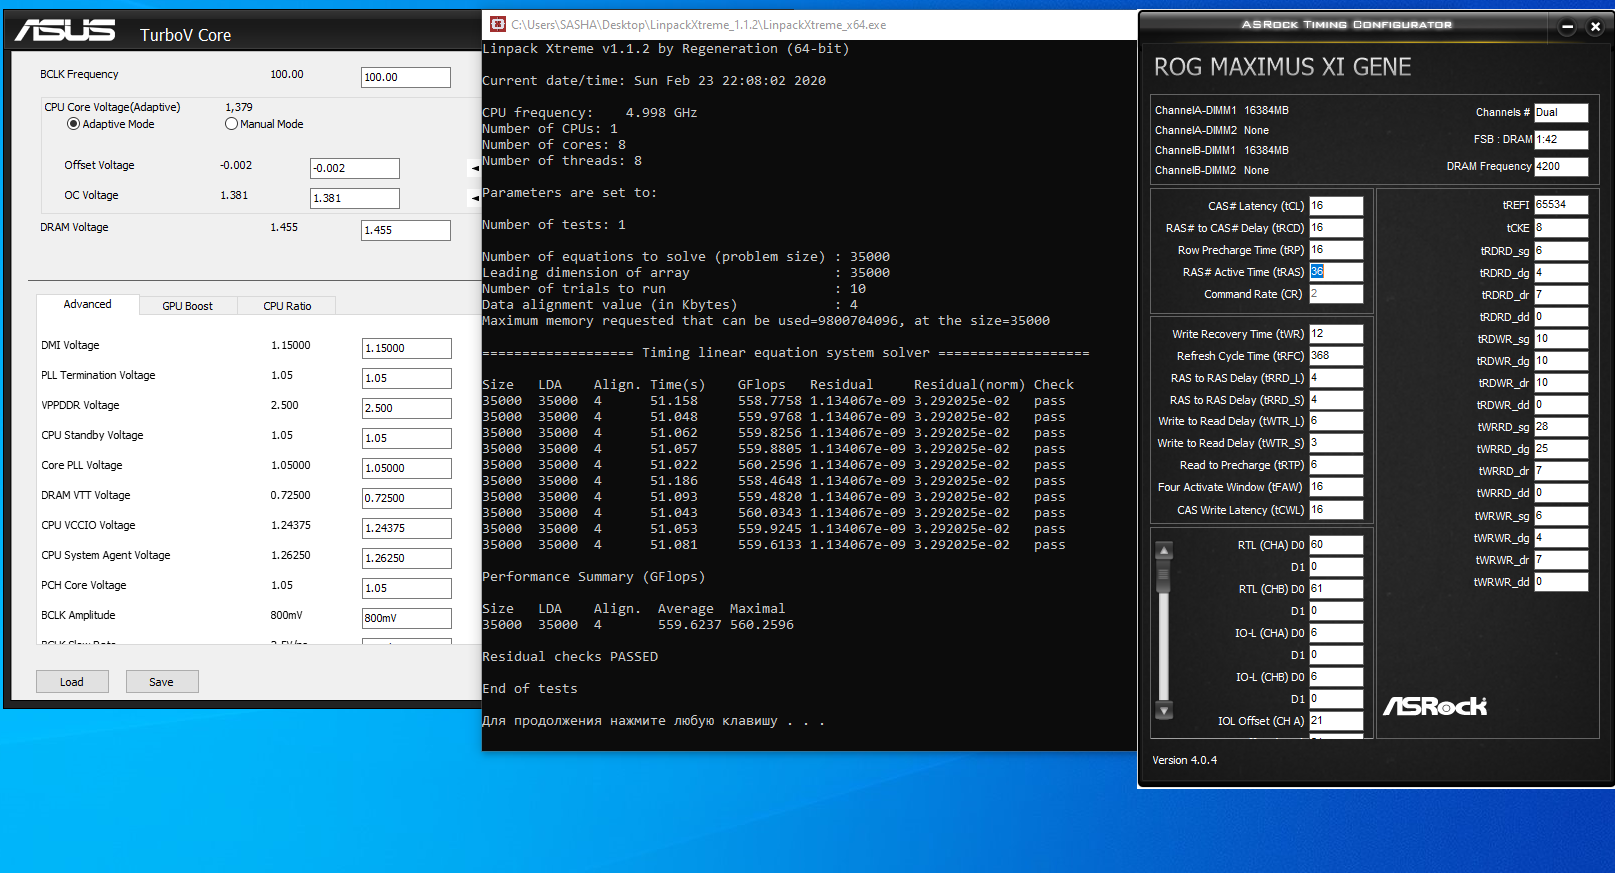Image resolution: width=1615 pixels, height=873 pixels.
Task: Close the ASRock Timing Configurator window
Action: [1595, 26]
